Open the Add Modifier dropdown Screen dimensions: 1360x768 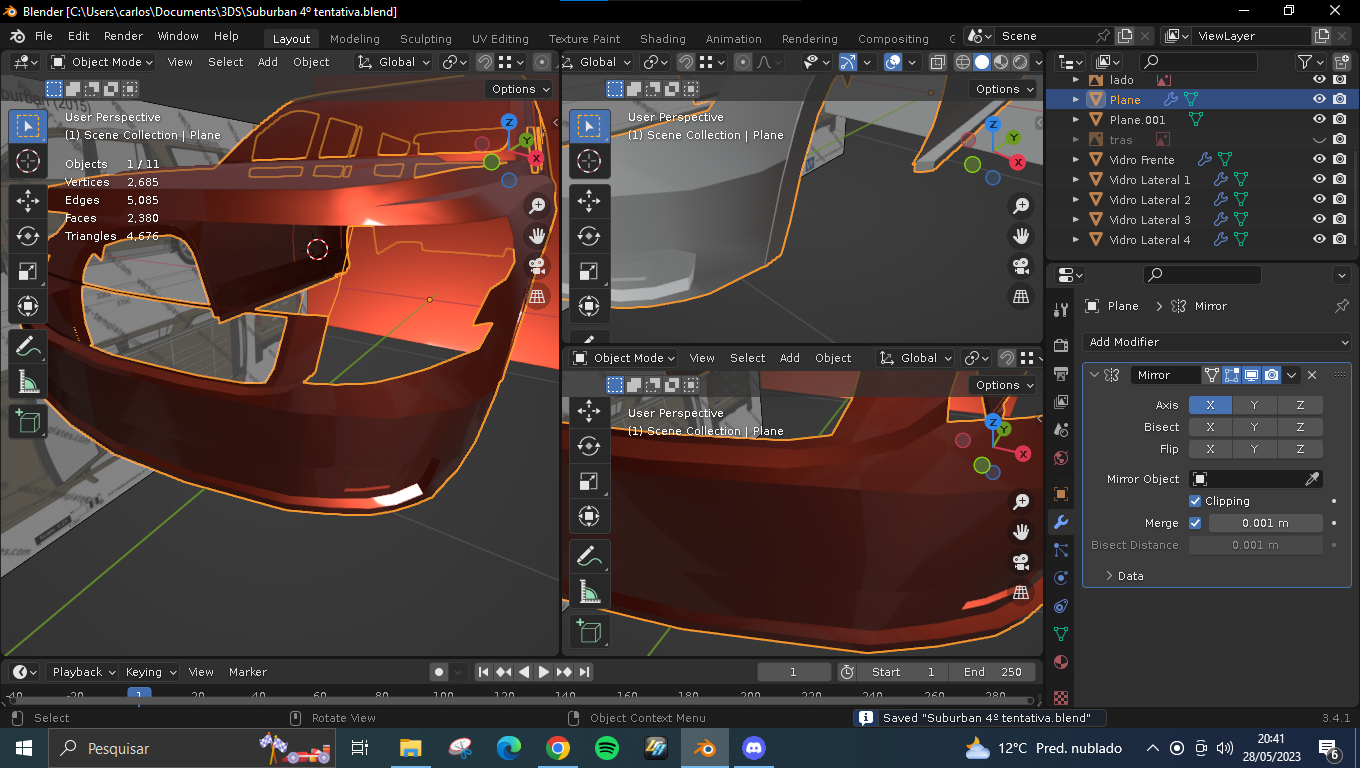(x=1217, y=342)
